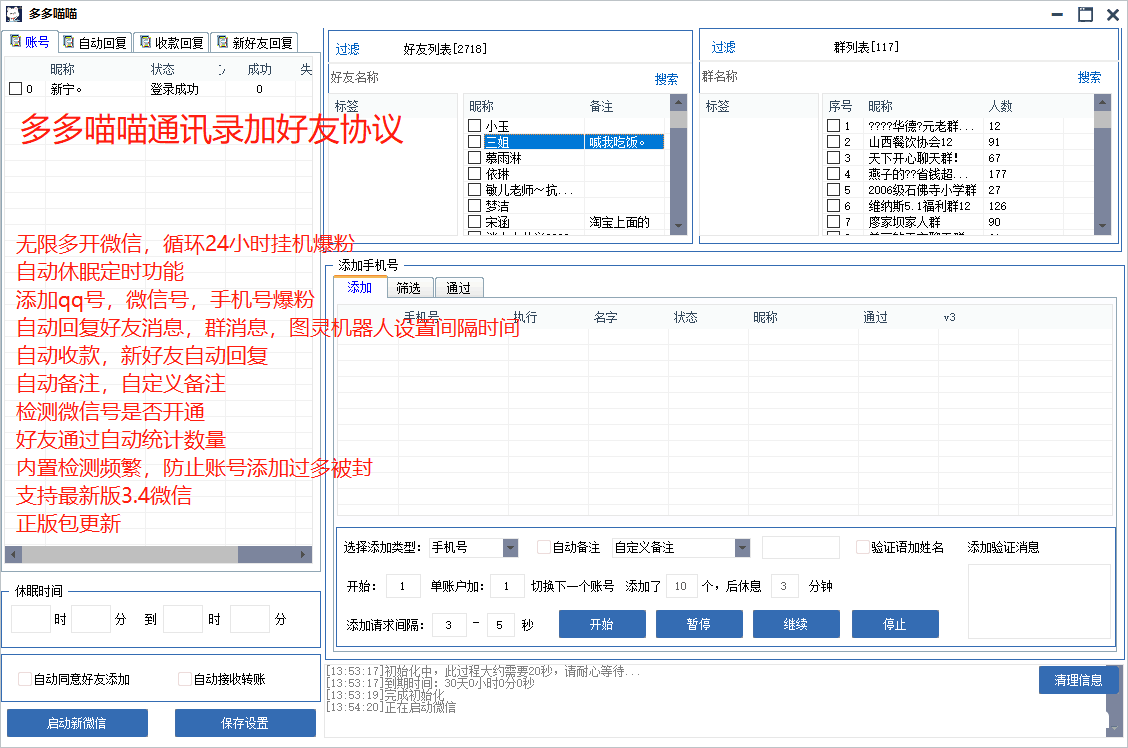Switch to the 新好友回复 tab
Image resolution: width=1128 pixels, height=748 pixels.
[255, 42]
